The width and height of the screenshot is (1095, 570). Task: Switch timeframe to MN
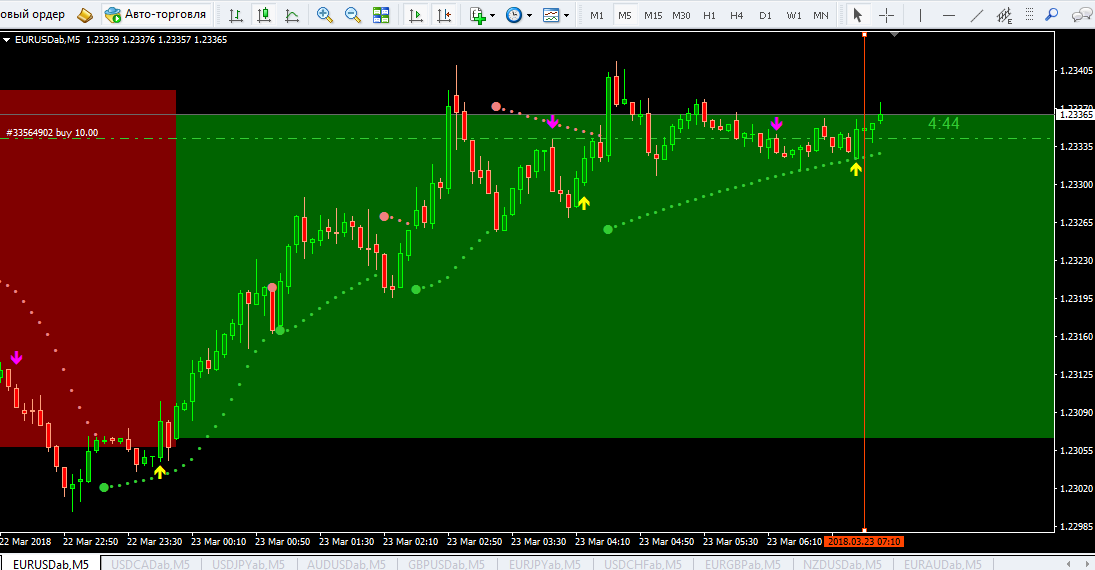[x=821, y=15]
